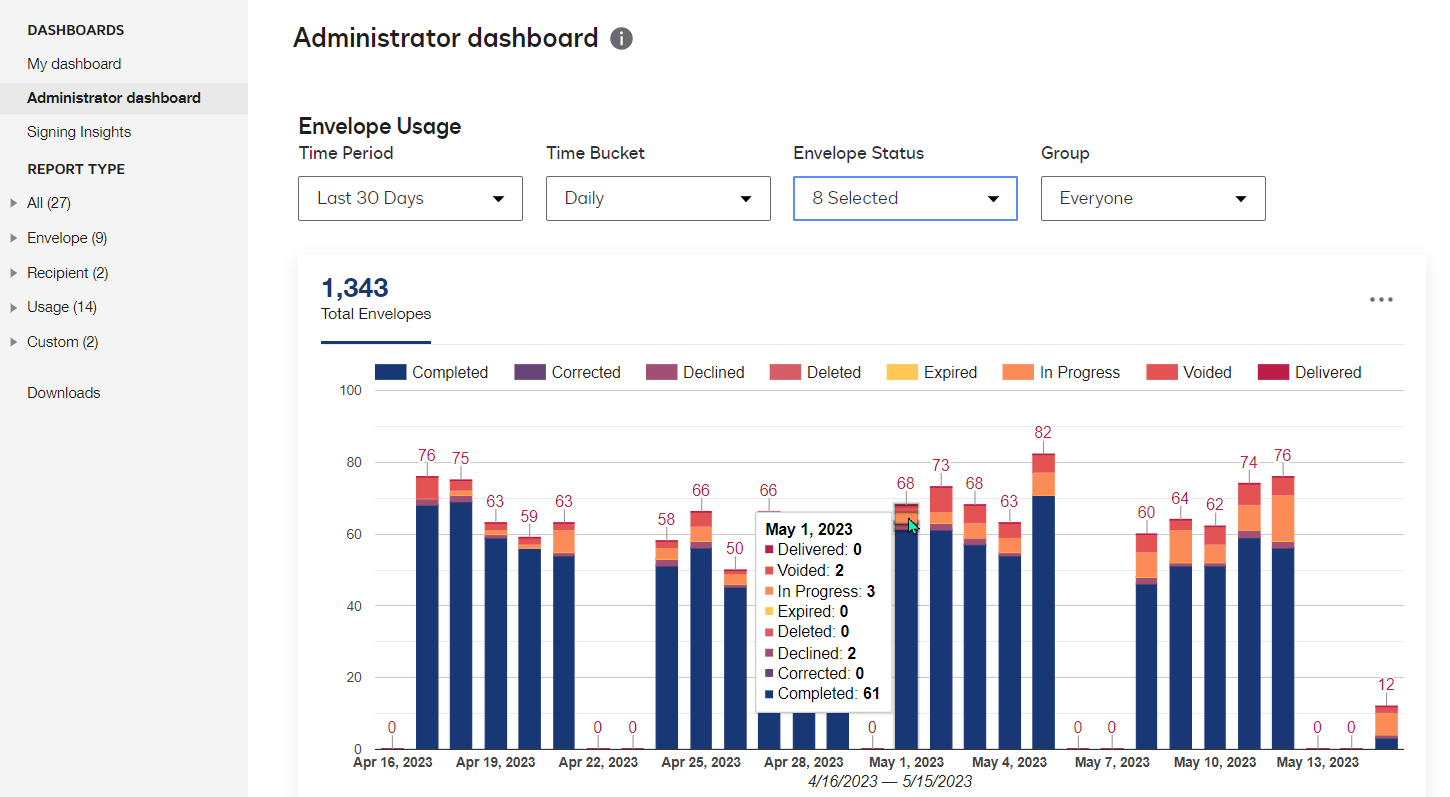Select the Total Envelopes metric tab

coord(375,300)
